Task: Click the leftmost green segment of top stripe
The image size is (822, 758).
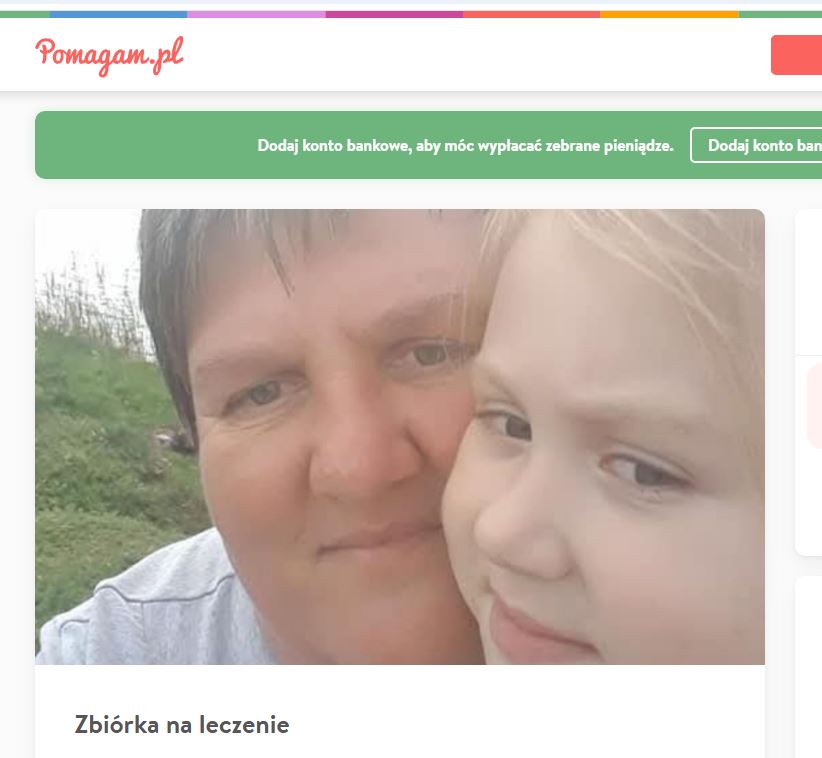Action: point(25,14)
